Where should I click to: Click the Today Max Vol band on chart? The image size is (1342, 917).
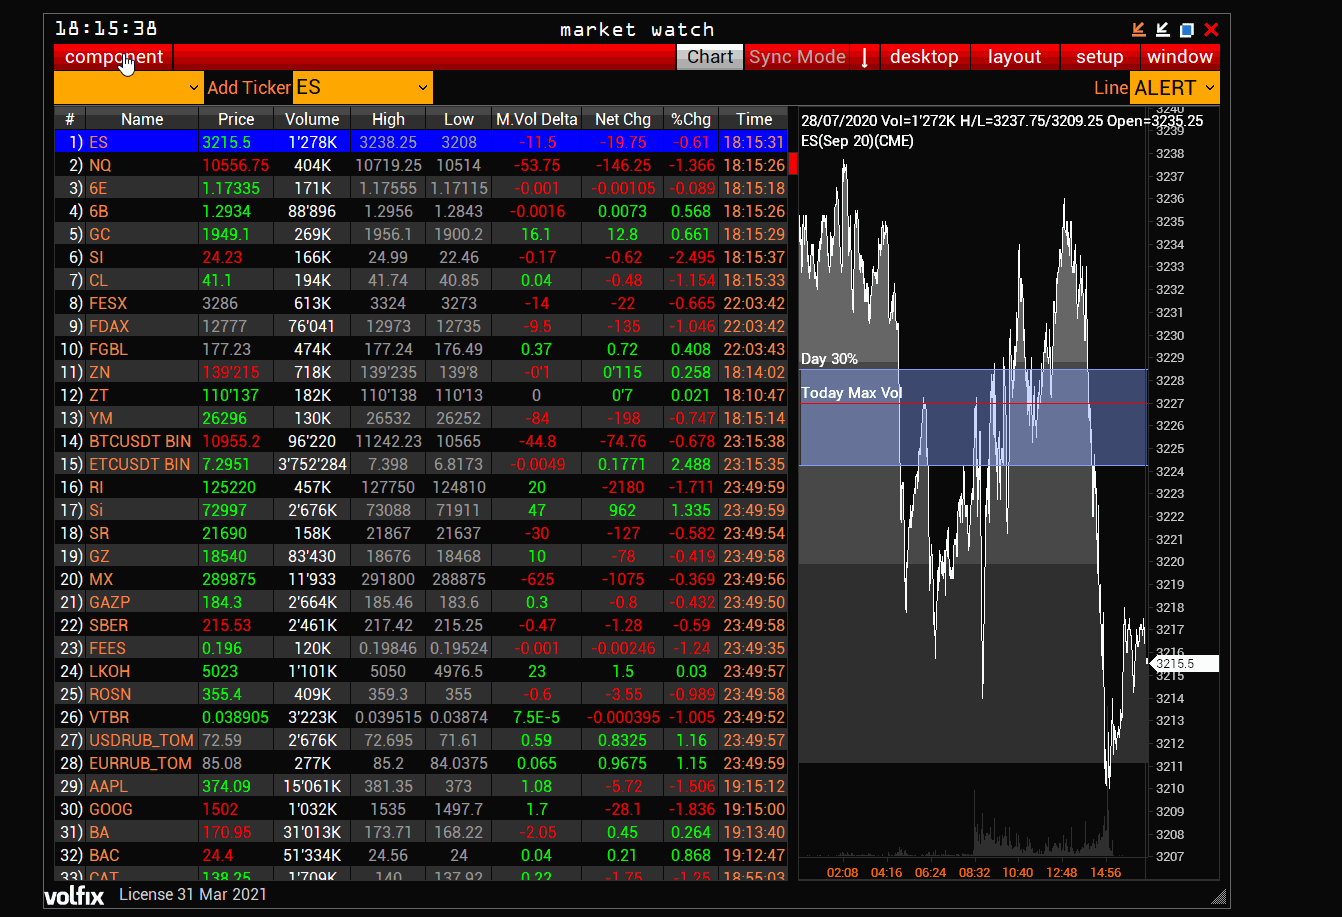pyautogui.click(x=972, y=418)
